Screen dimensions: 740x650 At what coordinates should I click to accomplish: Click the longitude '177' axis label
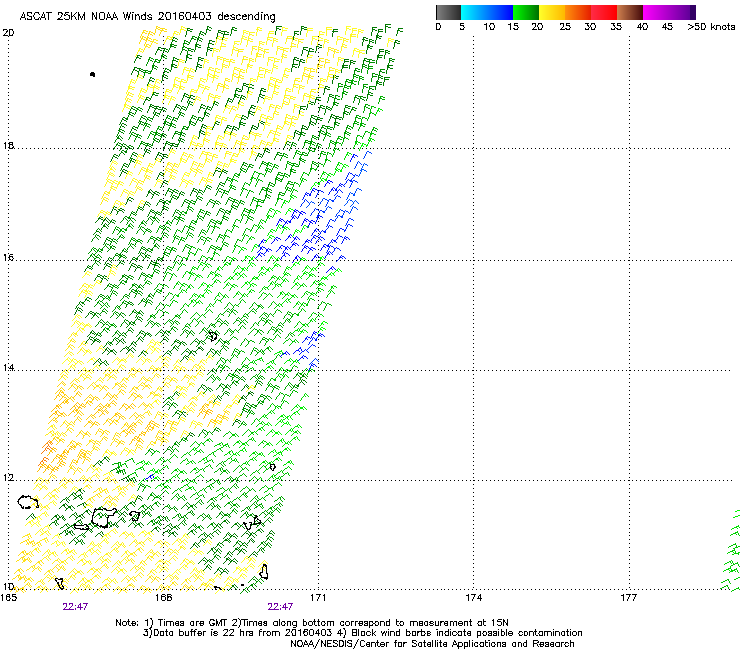[x=629, y=598]
